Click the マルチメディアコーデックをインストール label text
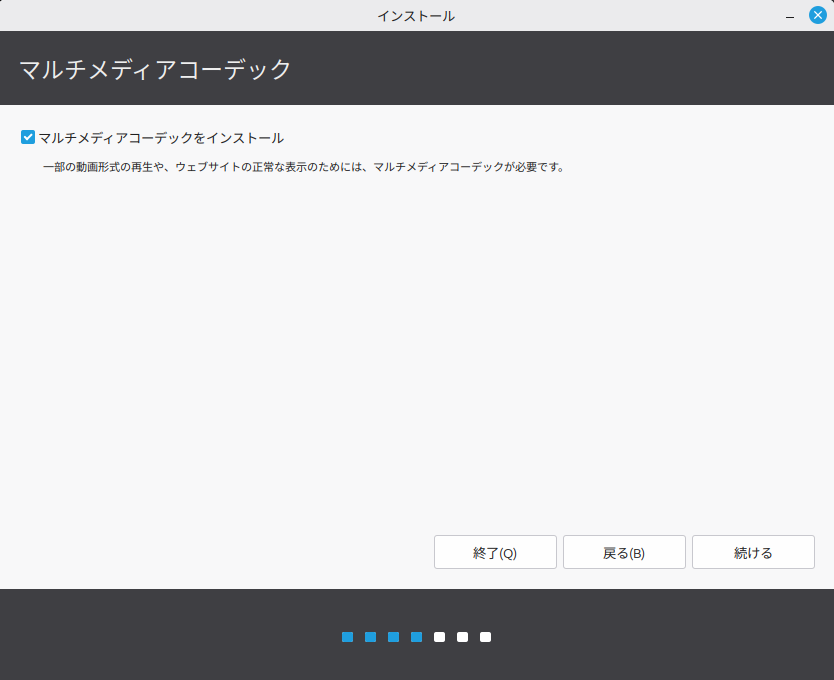Screen dimensions: 834x680 coord(160,138)
